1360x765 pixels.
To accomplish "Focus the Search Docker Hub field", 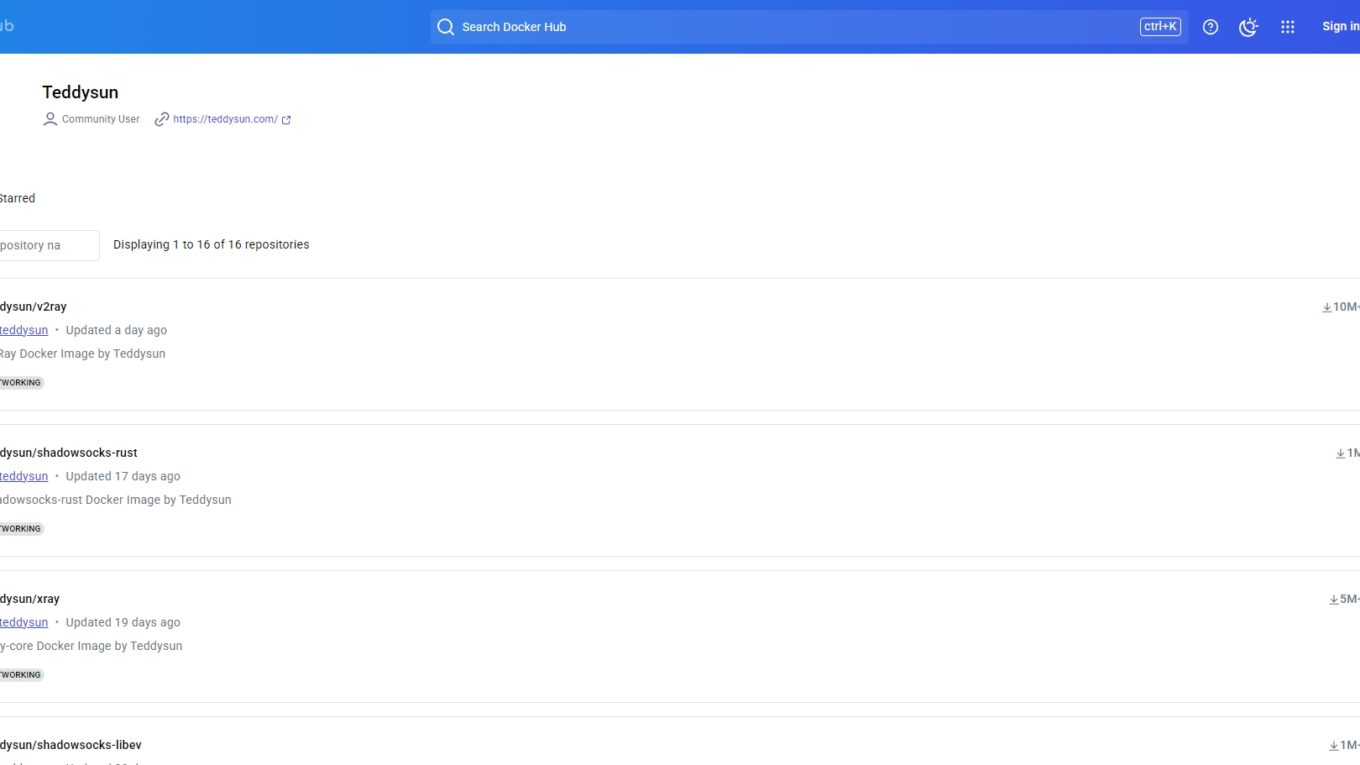I will (809, 27).
